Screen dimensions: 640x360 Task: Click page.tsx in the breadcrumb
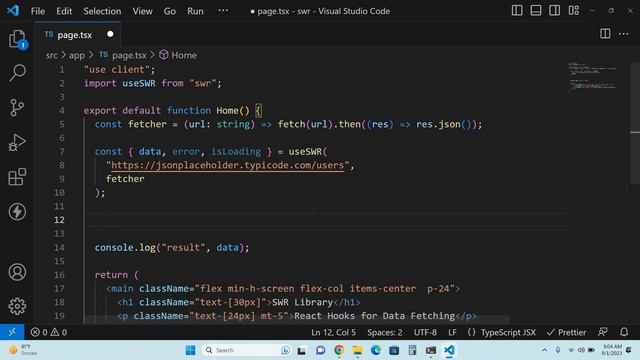tap(129, 55)
